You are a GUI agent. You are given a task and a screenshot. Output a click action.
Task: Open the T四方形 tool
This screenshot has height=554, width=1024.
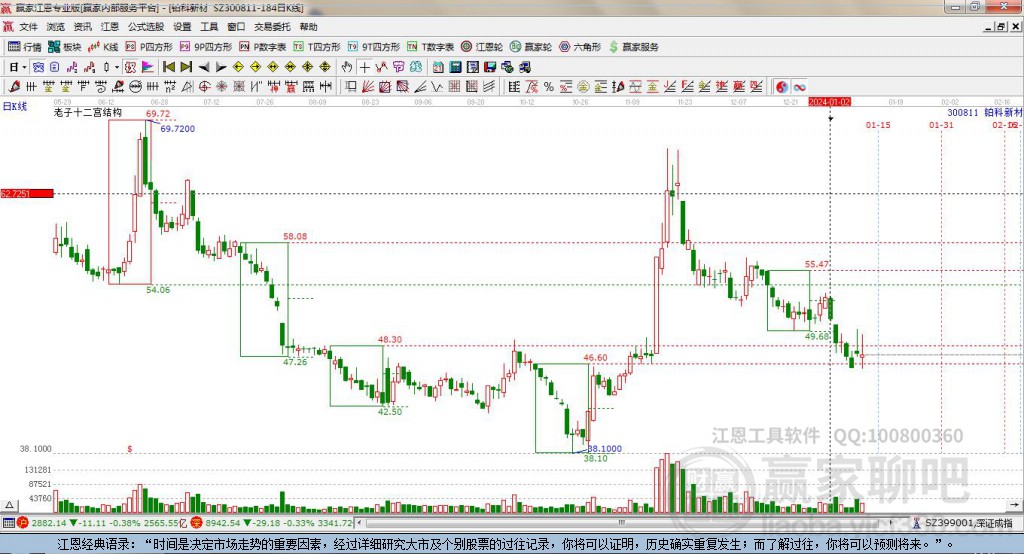click(317, 47)
